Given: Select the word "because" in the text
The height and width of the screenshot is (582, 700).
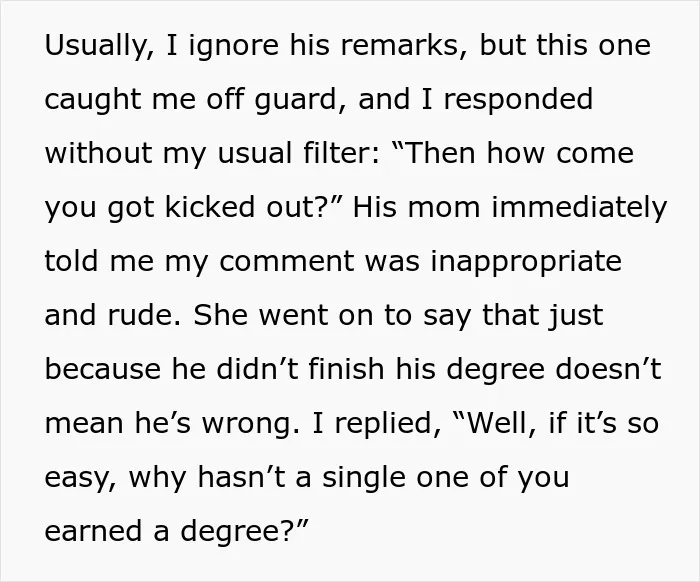Looking at the screenshot, I should click(x=103, y=370).
